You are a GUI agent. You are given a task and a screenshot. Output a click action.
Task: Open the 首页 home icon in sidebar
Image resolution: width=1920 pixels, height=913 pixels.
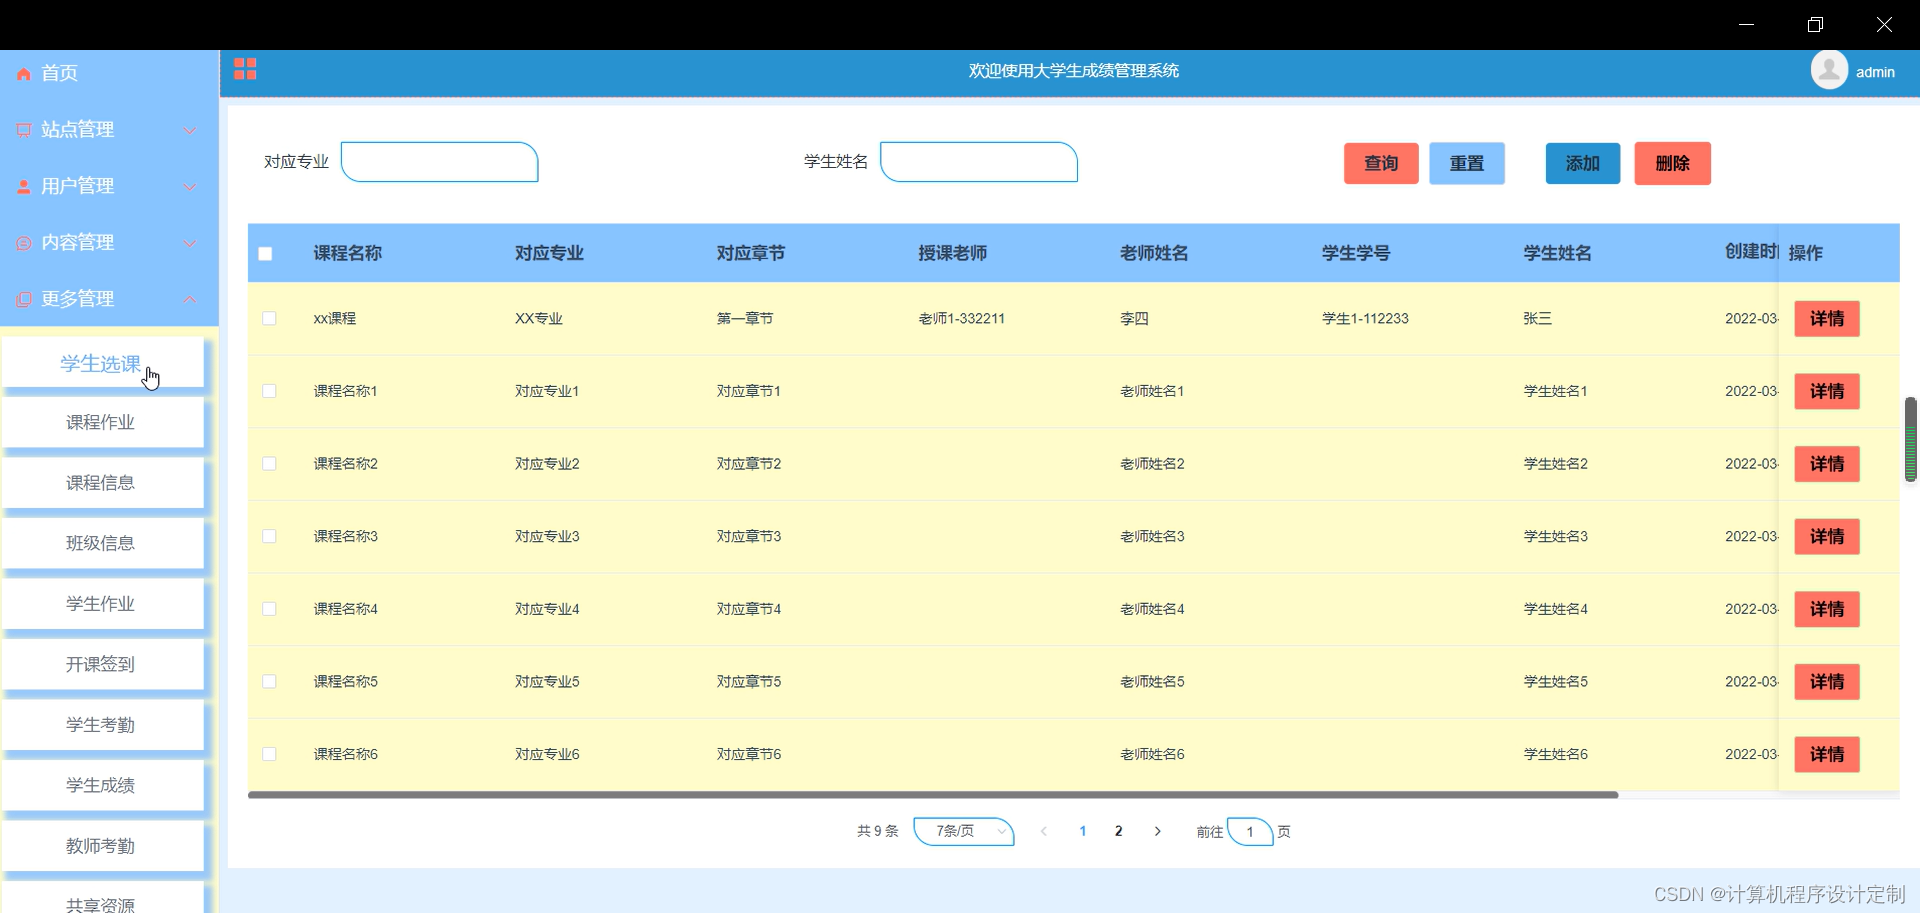[22, 72]
